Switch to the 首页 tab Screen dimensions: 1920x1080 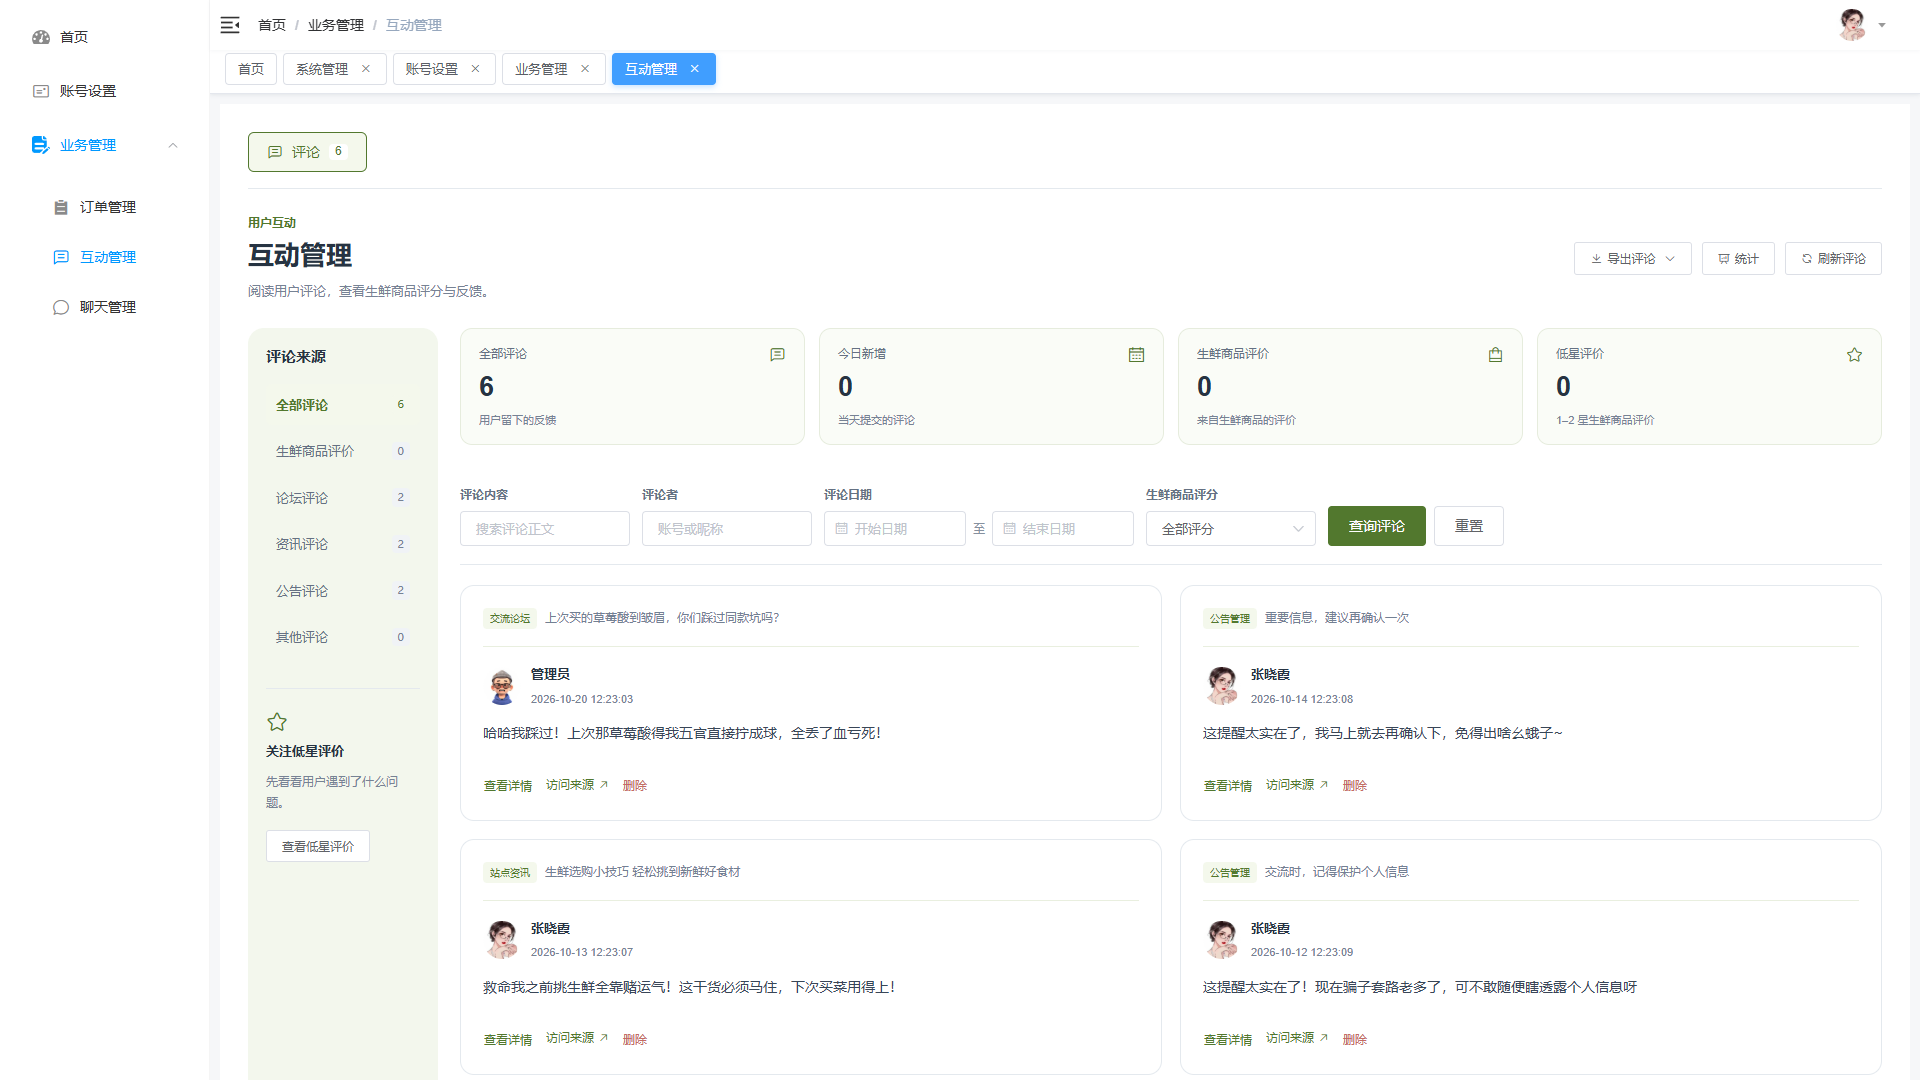pyautogui.click(x=251, y=69)
